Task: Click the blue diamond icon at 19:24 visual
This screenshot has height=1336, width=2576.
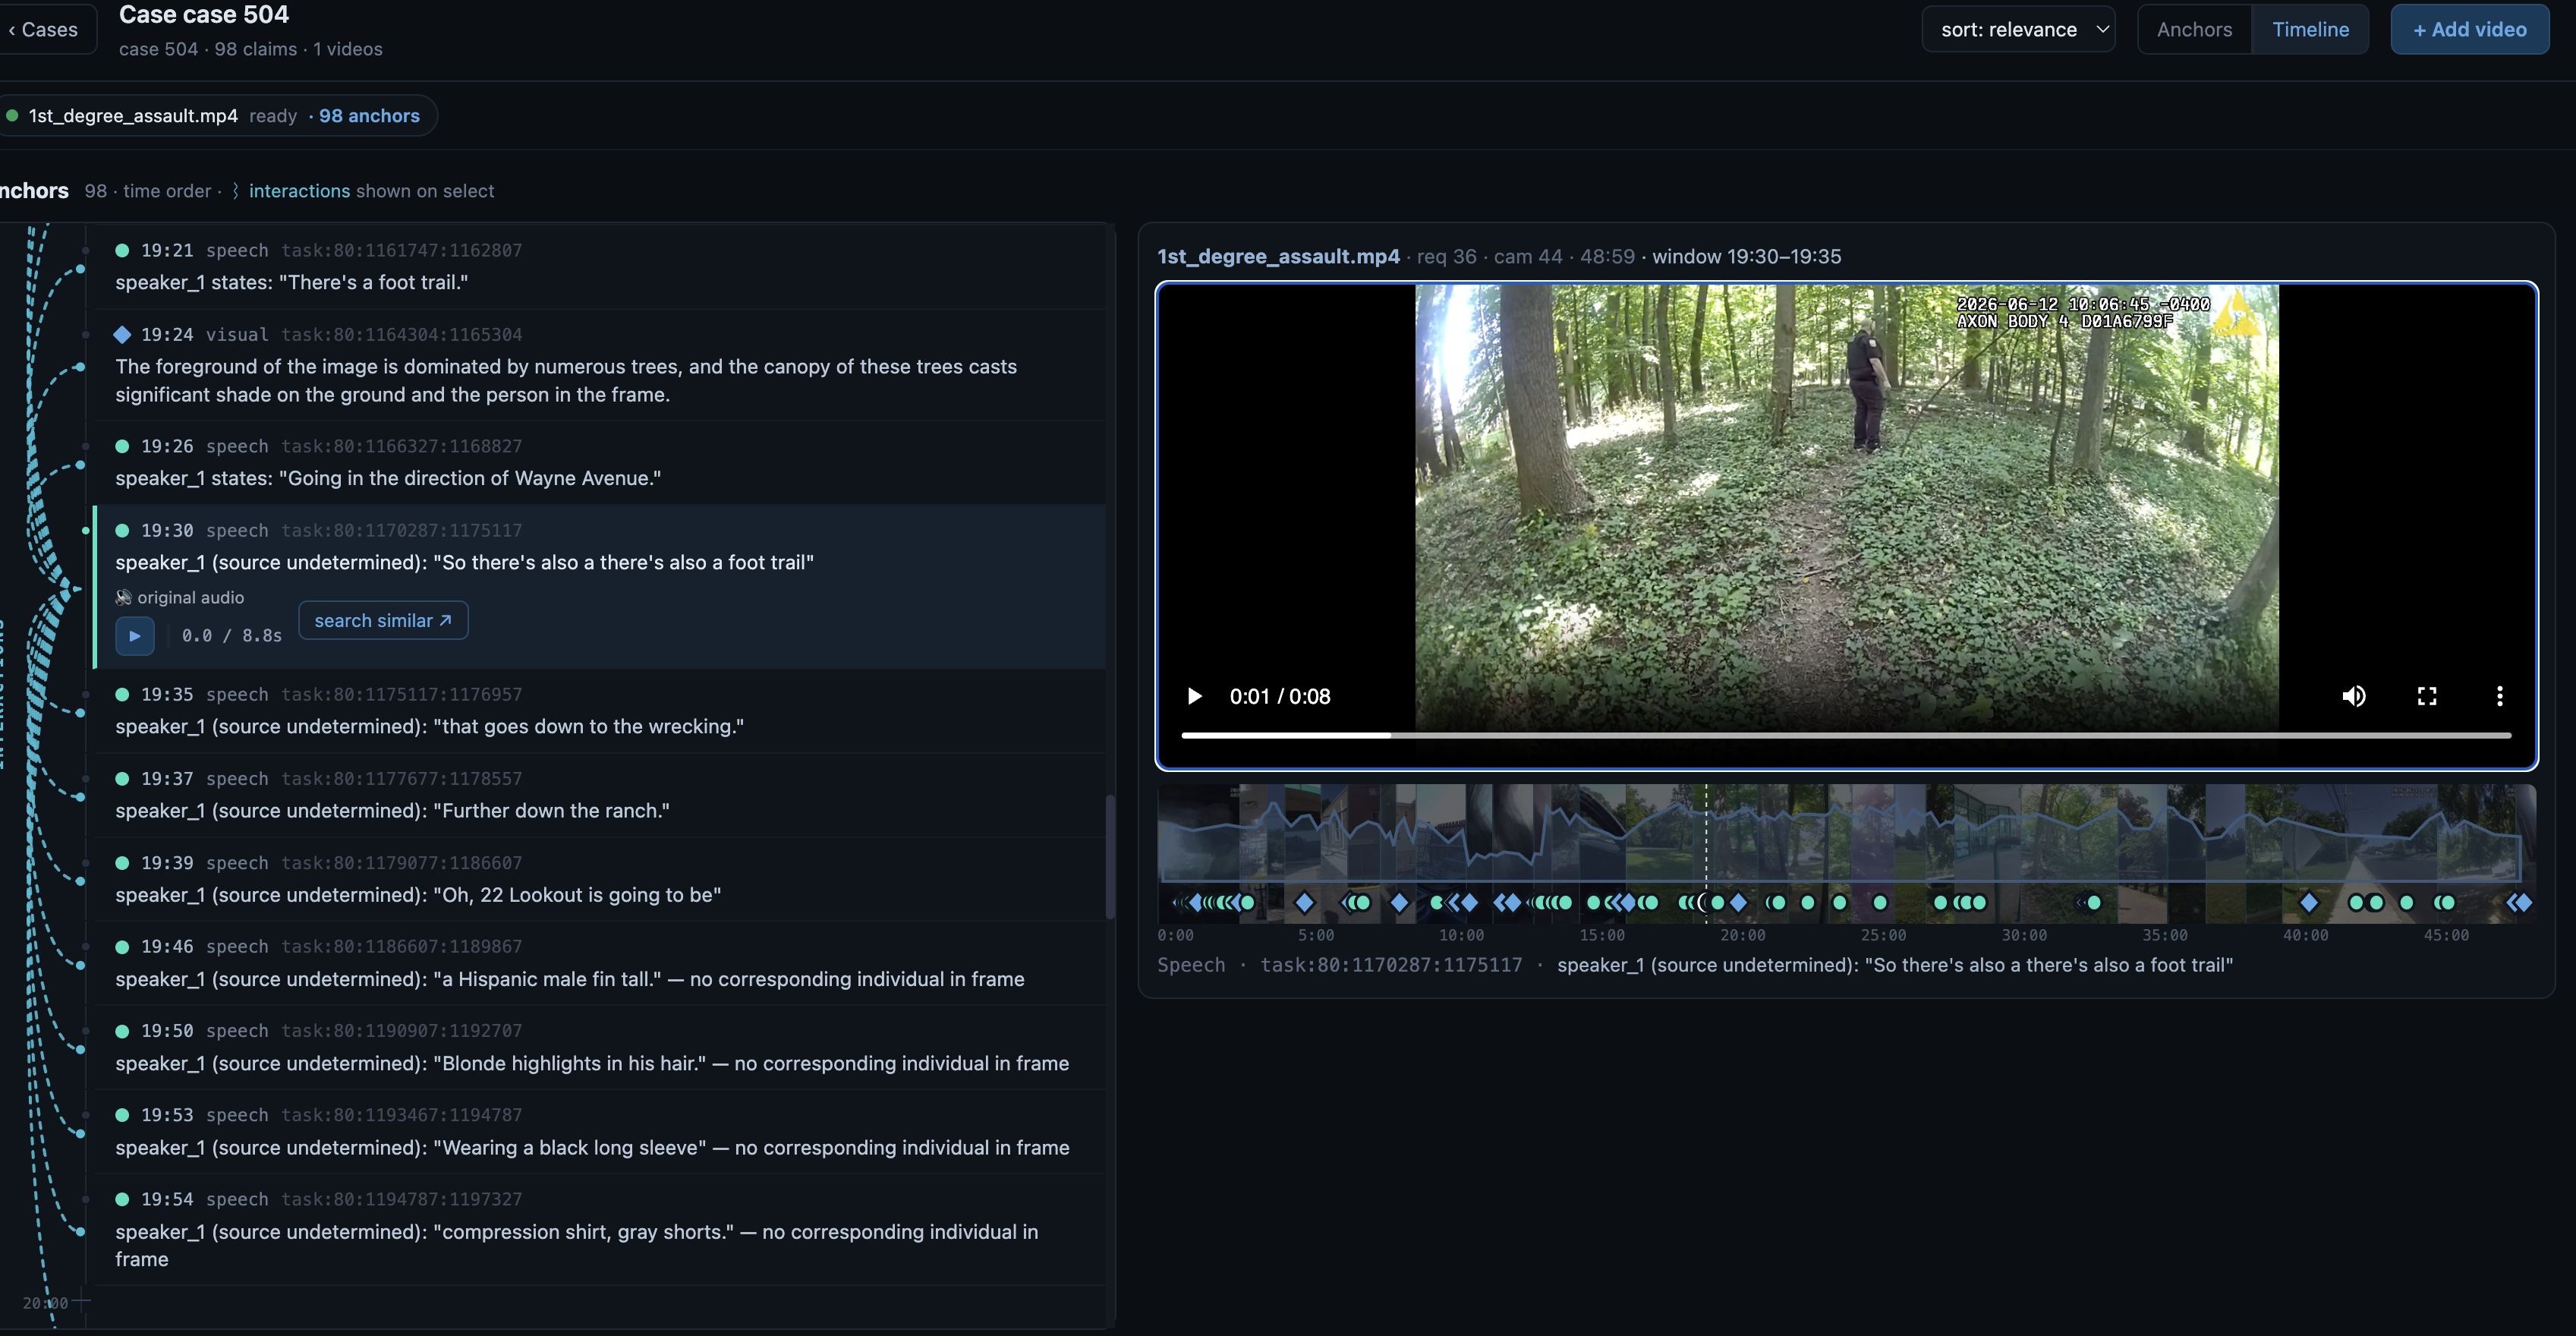Action: 122,334
